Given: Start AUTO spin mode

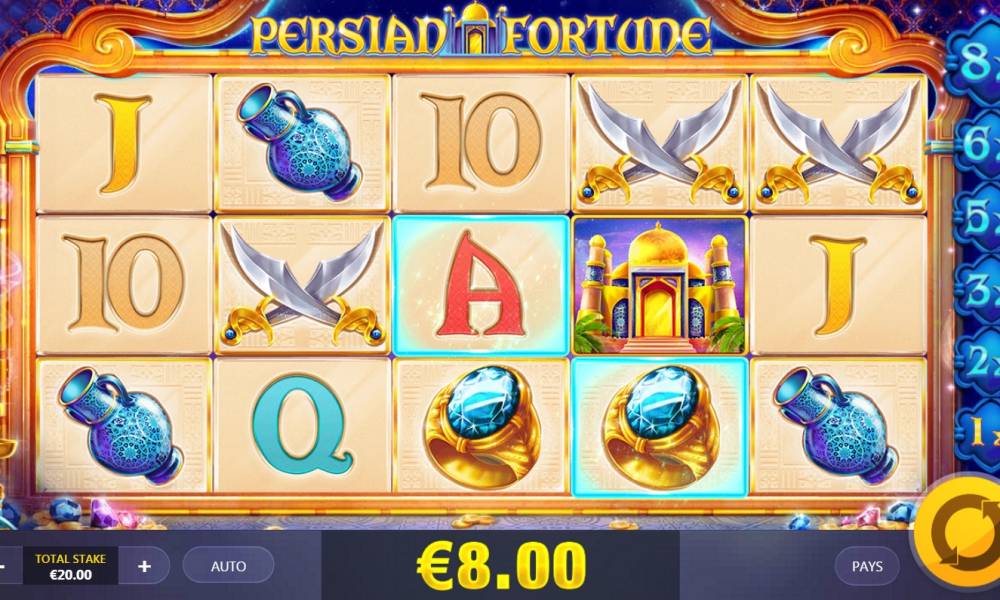Looking at the screenshot, I should click(x=228, y=566).
